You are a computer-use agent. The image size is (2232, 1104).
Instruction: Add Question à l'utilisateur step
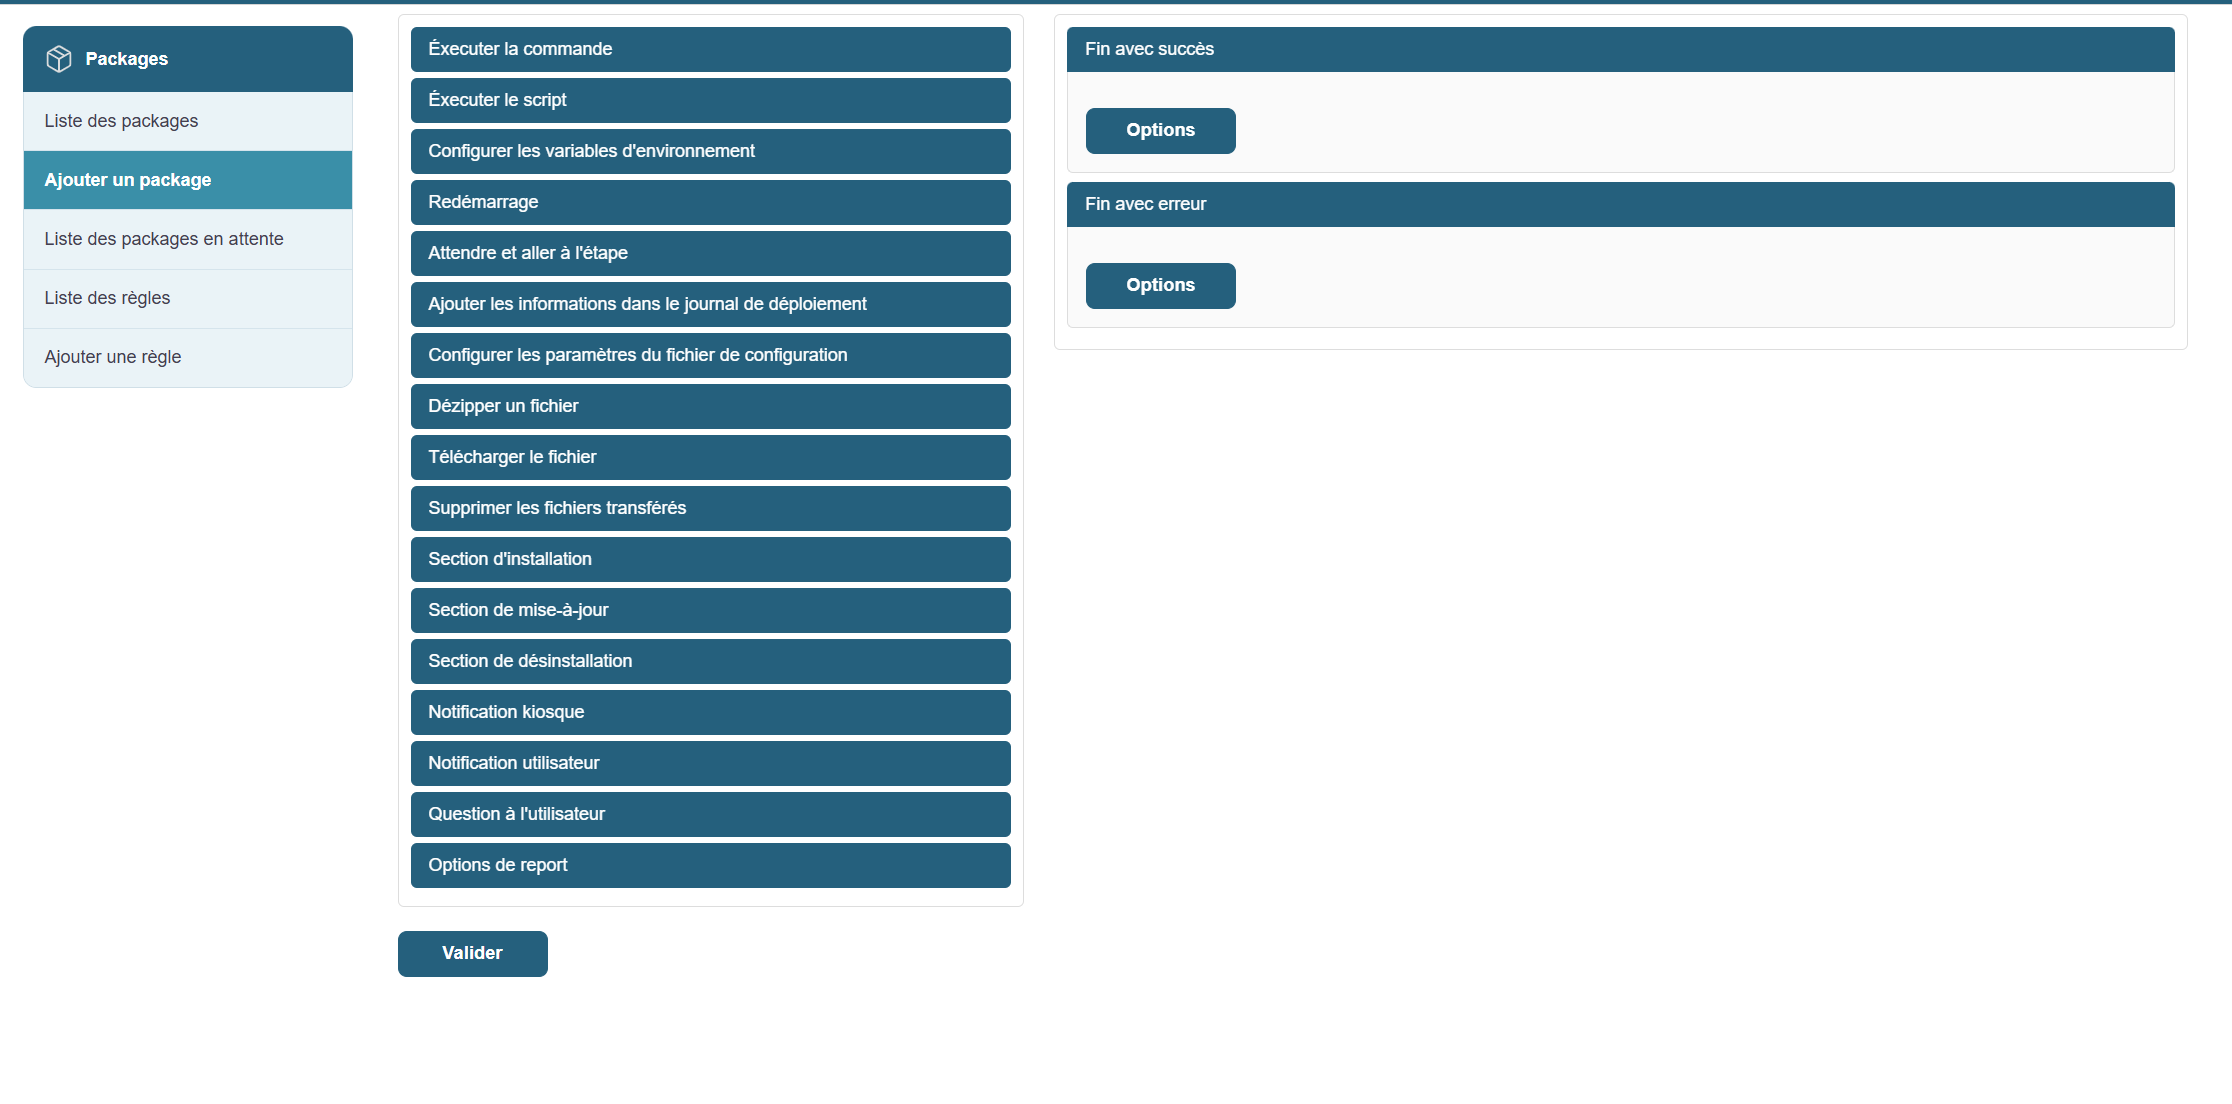point(710,814)
